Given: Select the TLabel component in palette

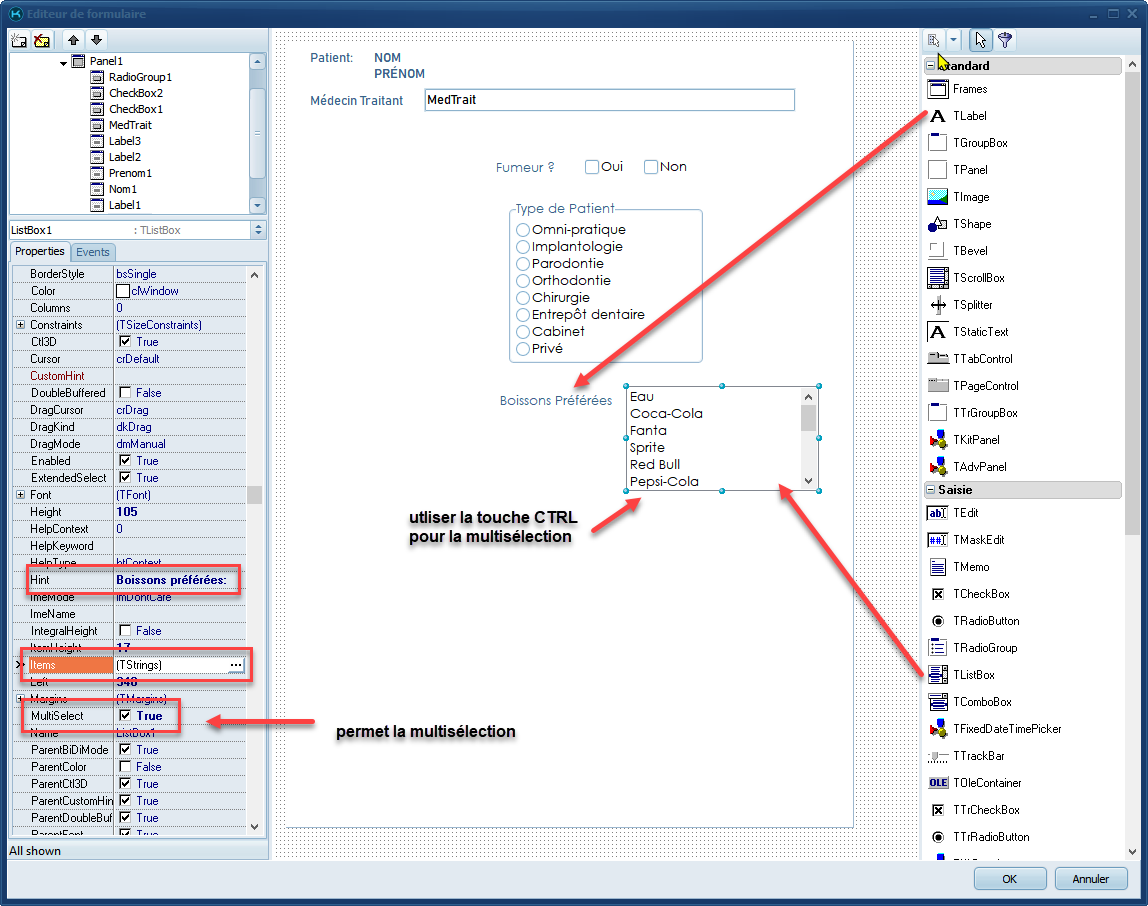Looking at the screenshot, I should click(969, 116).
